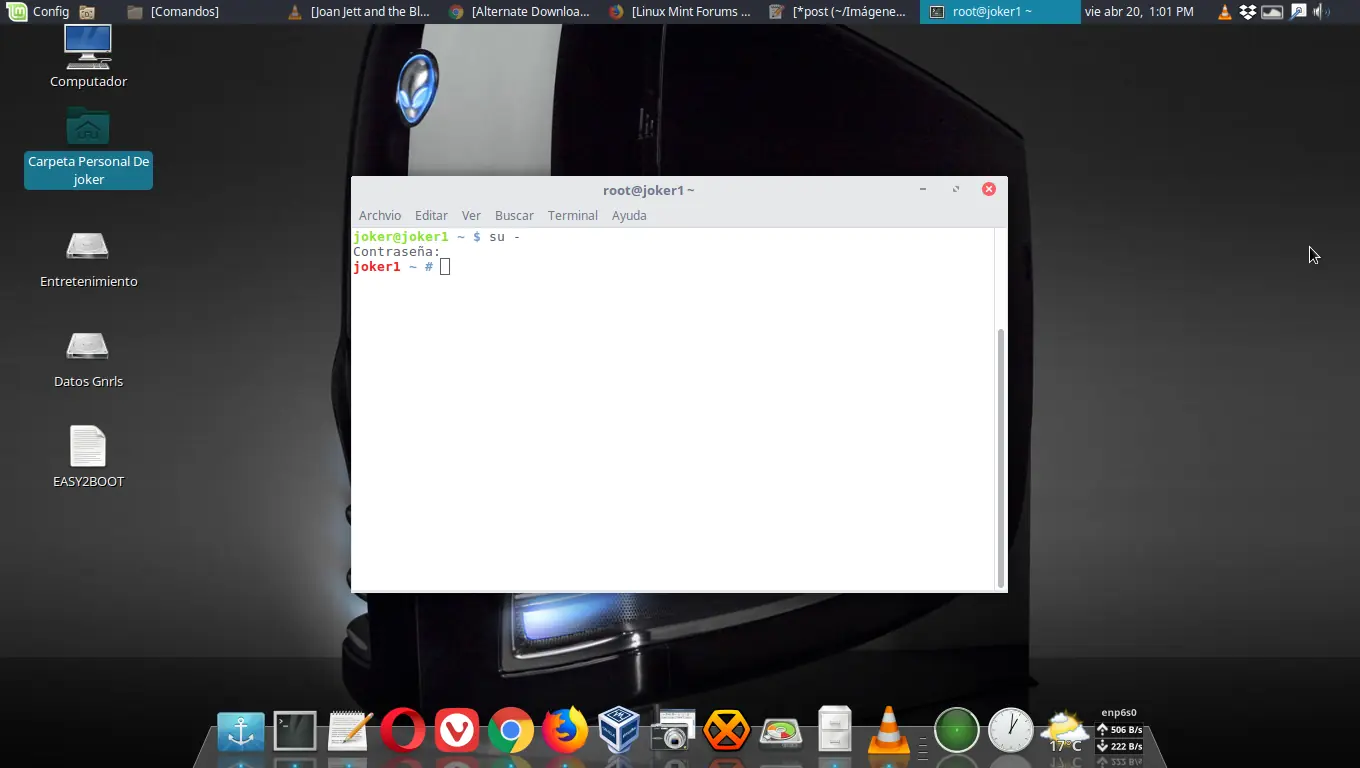
Task: Open the Terminal menu in the menubar
Action: 572,216
